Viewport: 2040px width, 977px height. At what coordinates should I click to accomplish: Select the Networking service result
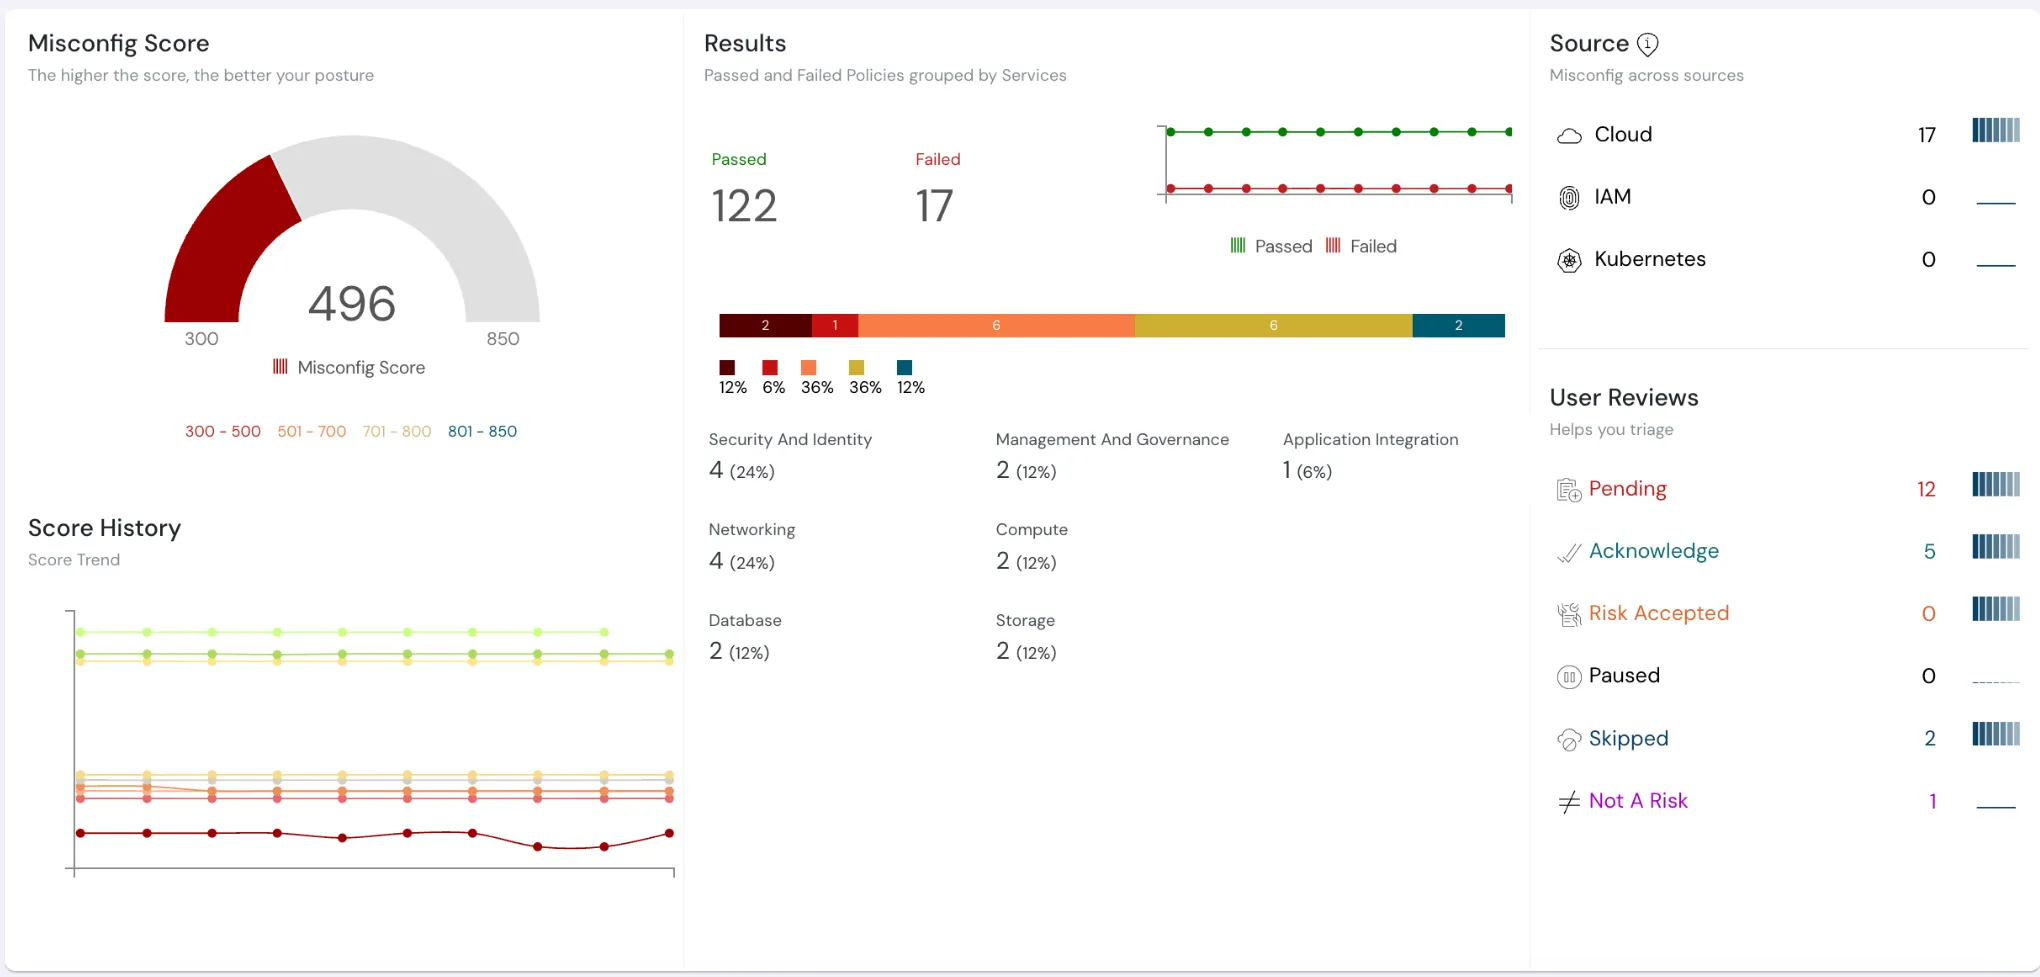click(751, 530)
